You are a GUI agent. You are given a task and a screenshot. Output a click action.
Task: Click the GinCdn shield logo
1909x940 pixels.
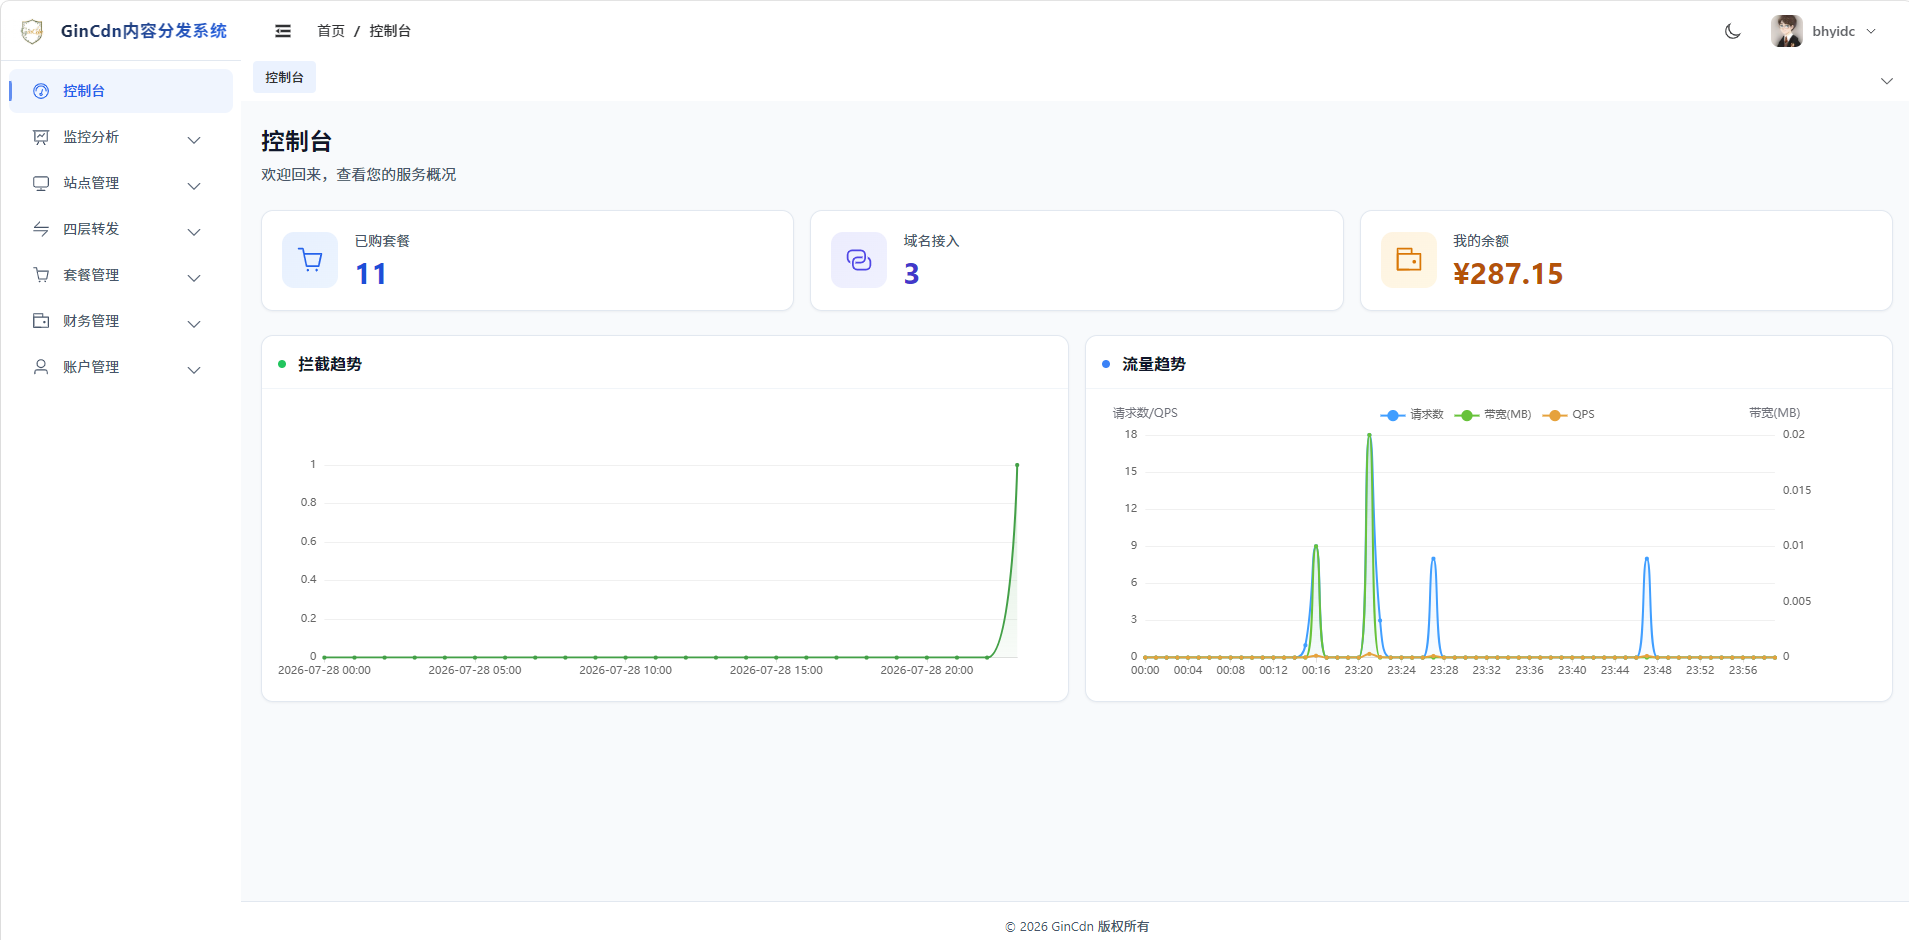[x=32, y=31]
